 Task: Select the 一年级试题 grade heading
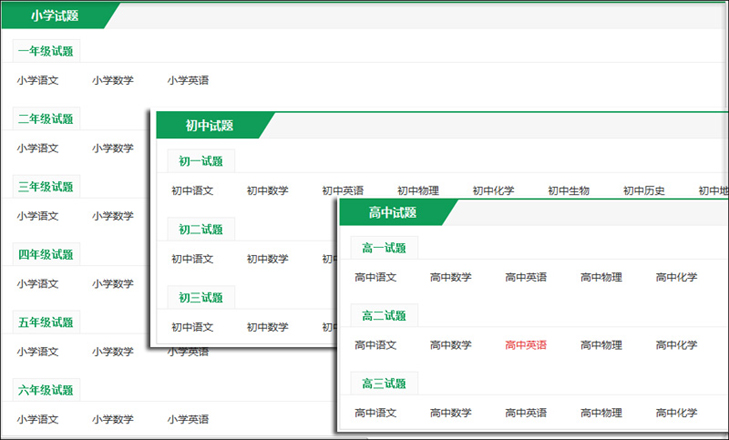tap(46, 51)
